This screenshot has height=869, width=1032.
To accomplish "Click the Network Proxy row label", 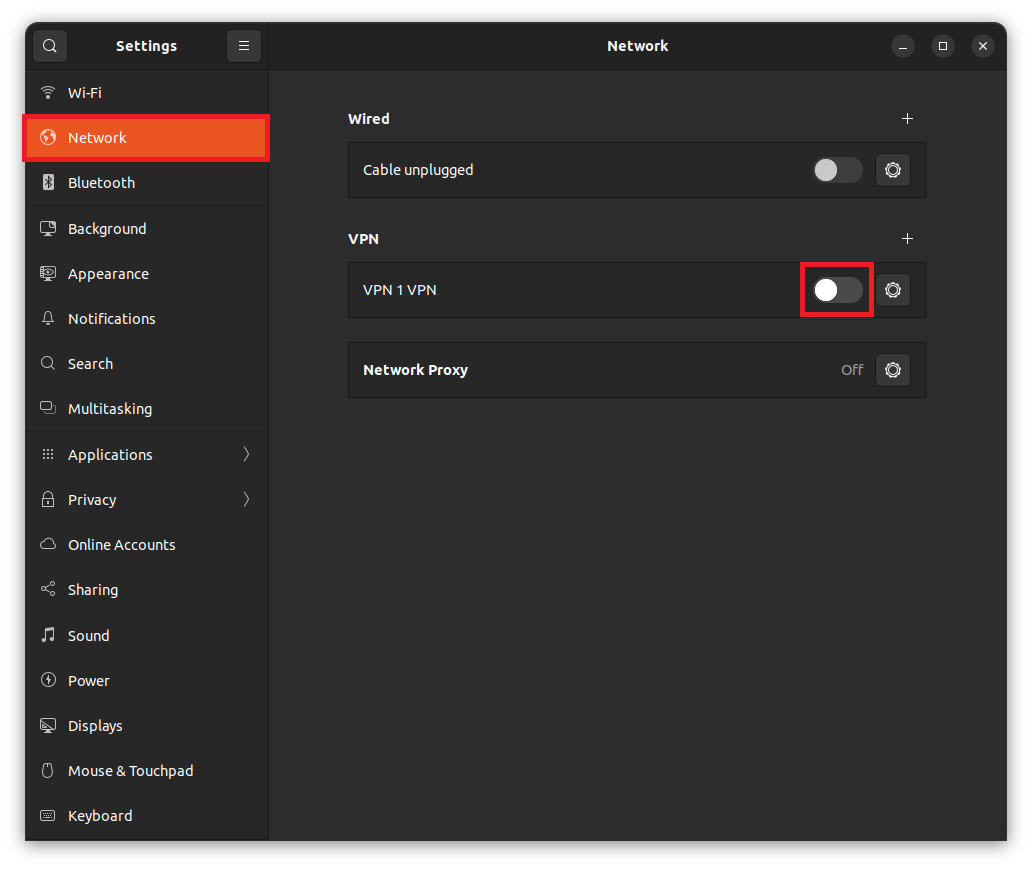I will (x=415, y=370).
